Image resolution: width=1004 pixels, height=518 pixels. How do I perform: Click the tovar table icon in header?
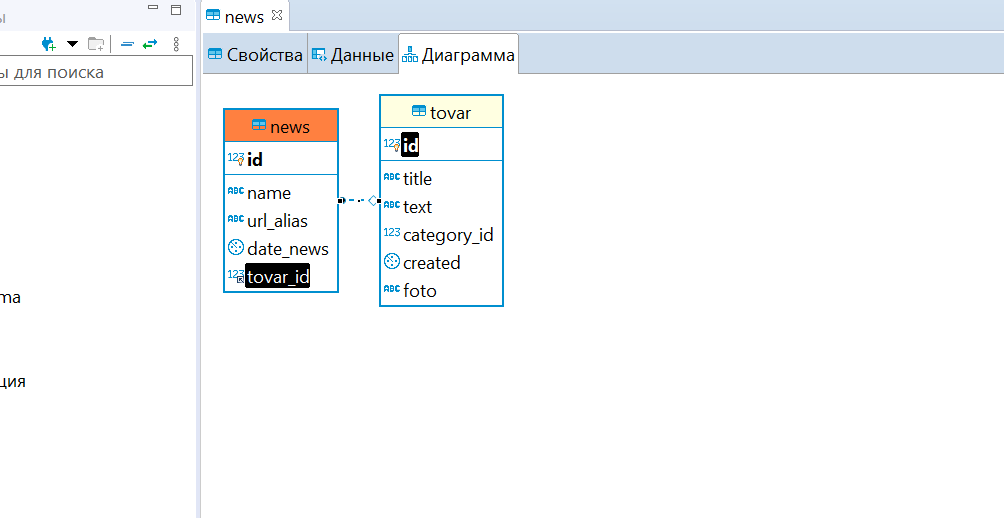(419, 111)
